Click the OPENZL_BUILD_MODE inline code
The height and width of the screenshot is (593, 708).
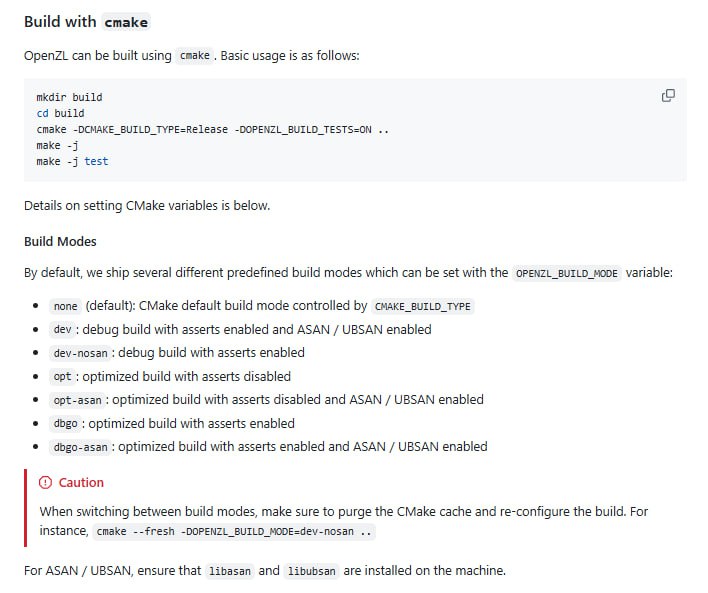pyautogui.click(x=566, y=273)
